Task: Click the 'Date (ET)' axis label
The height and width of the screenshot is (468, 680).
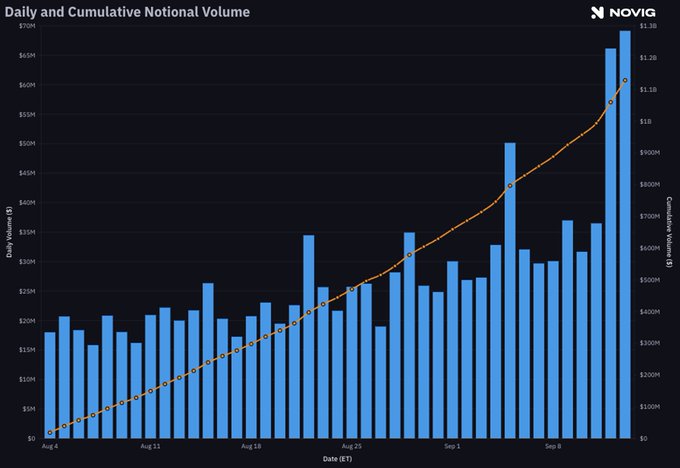Action: coord(337,458)
